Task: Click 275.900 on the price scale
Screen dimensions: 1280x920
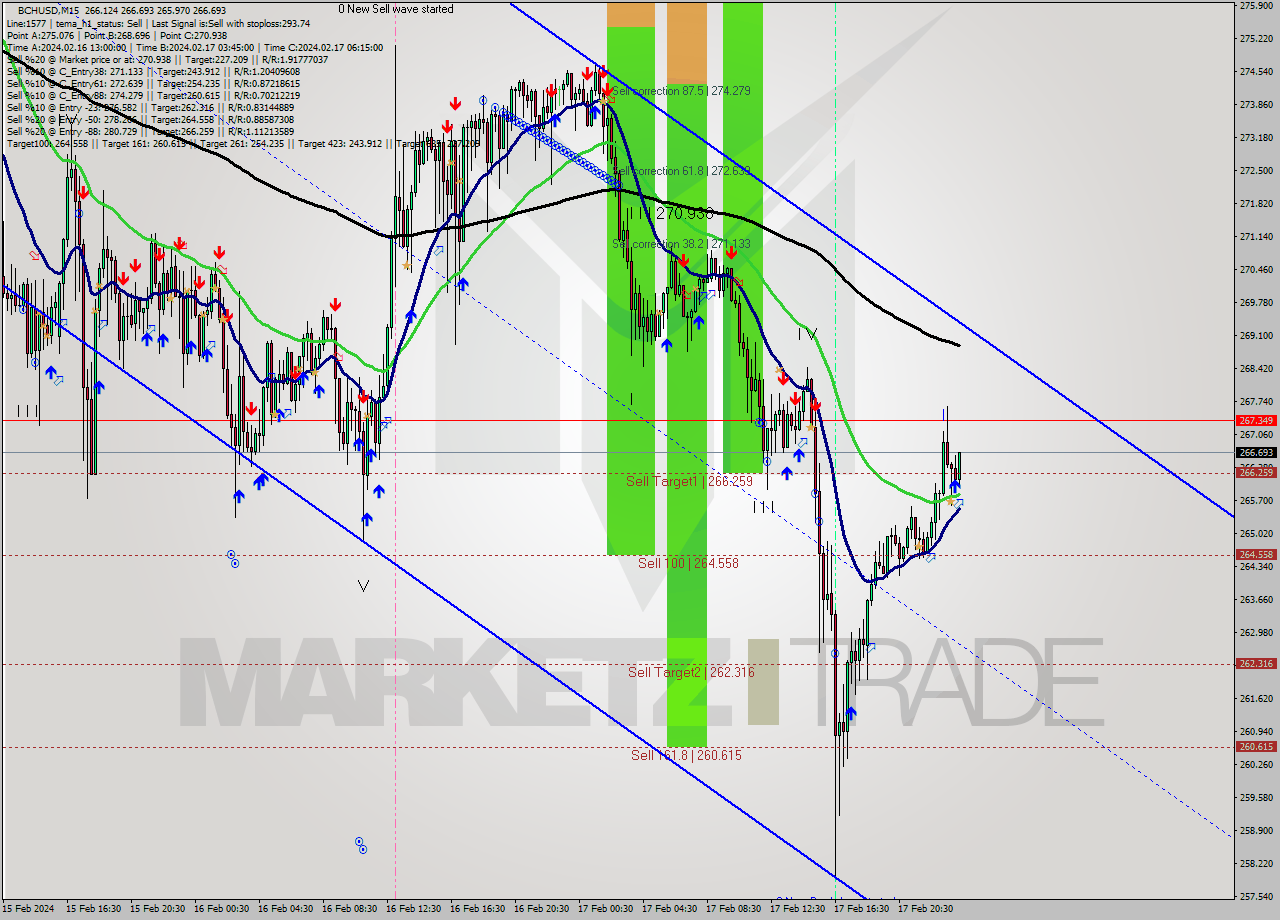Action: [x=1256, y=6]
